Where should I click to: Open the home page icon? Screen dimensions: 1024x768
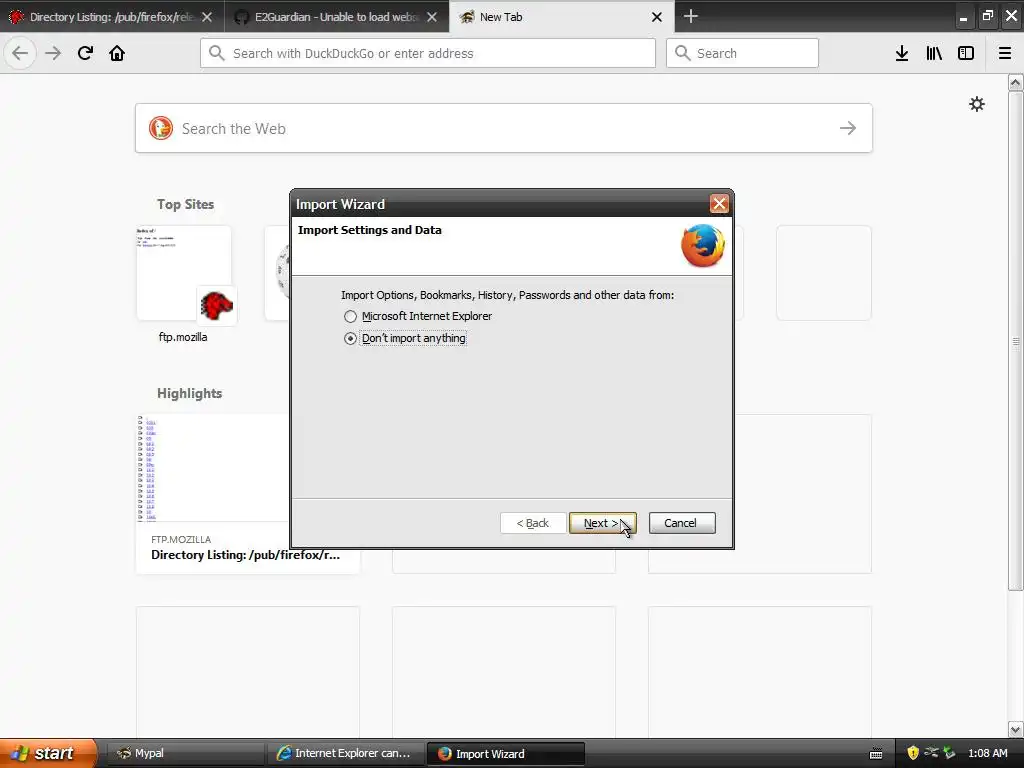(117, 53)
